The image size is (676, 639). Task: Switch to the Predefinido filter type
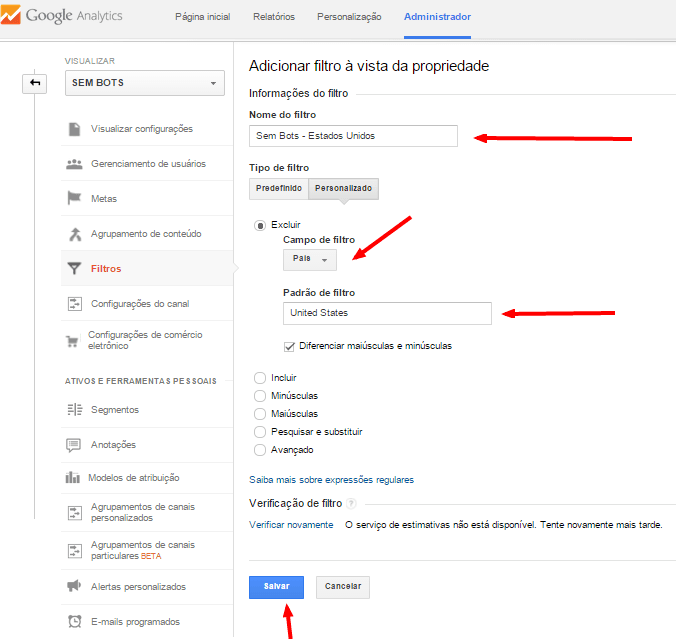click(x=279, y=188)
